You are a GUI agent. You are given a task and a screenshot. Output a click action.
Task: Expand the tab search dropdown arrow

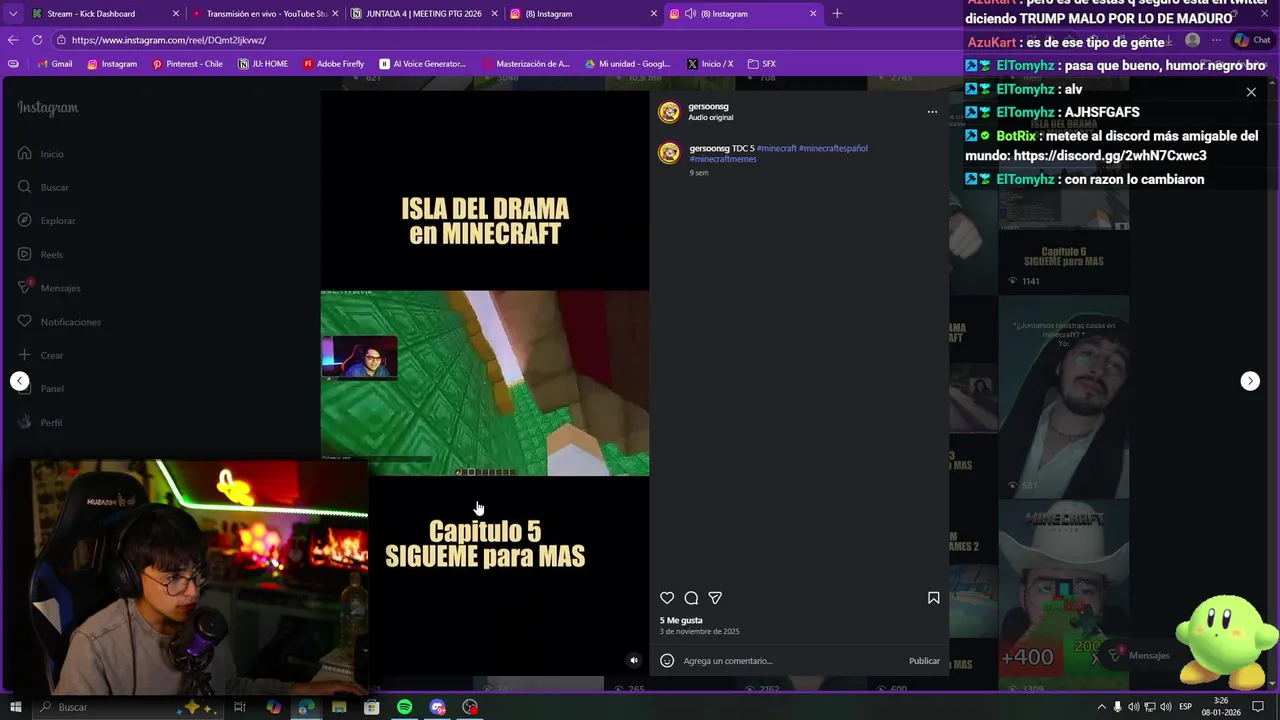coord(13,14)
